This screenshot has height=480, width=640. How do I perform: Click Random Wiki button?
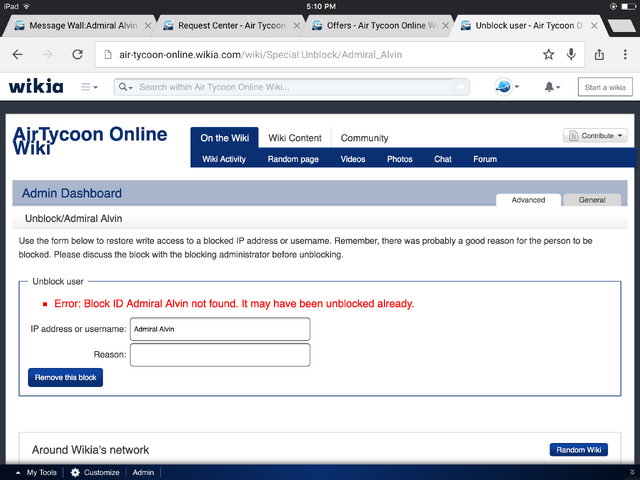[579, 450]
